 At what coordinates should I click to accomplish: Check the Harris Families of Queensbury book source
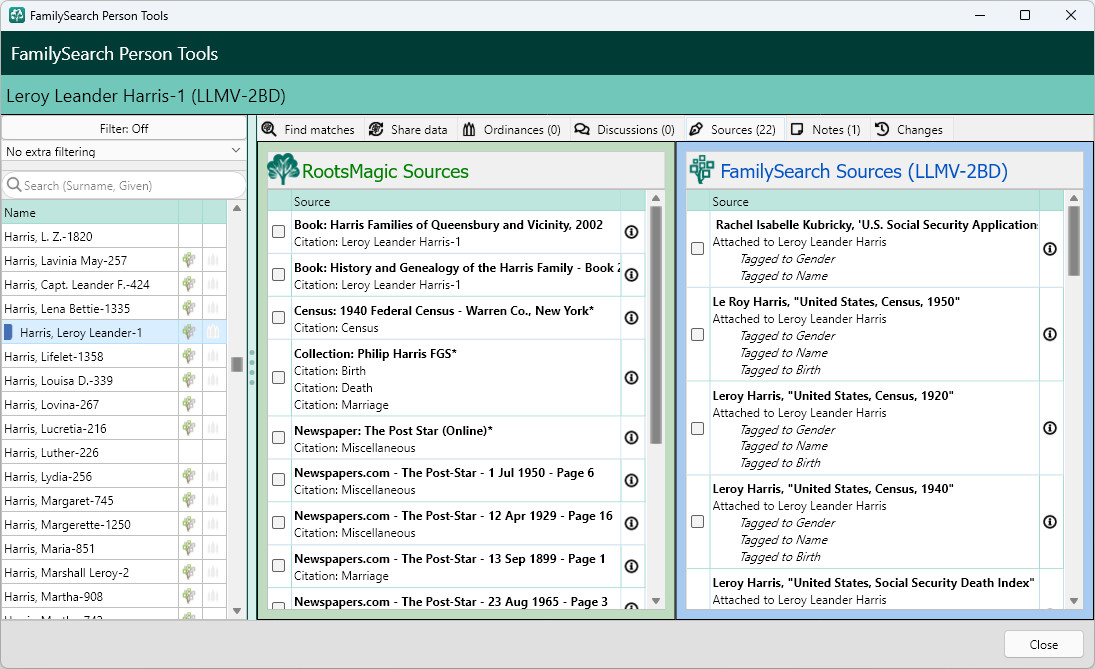coord(279,232)
